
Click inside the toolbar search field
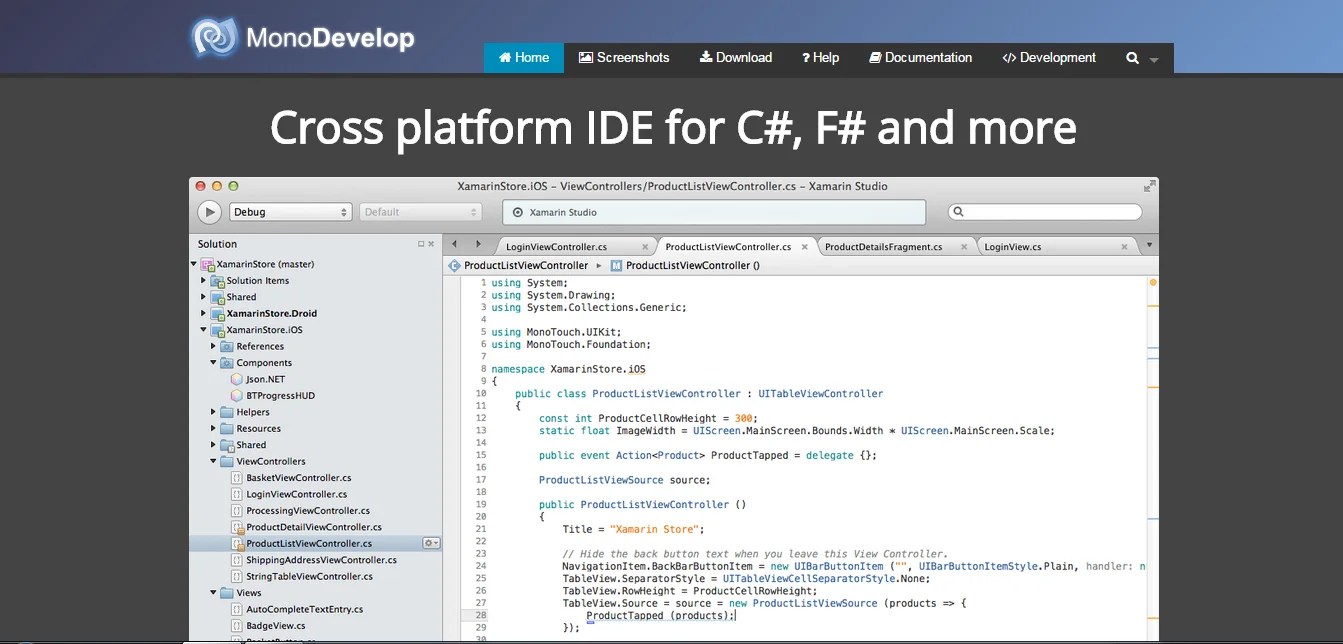[1045, 211]
